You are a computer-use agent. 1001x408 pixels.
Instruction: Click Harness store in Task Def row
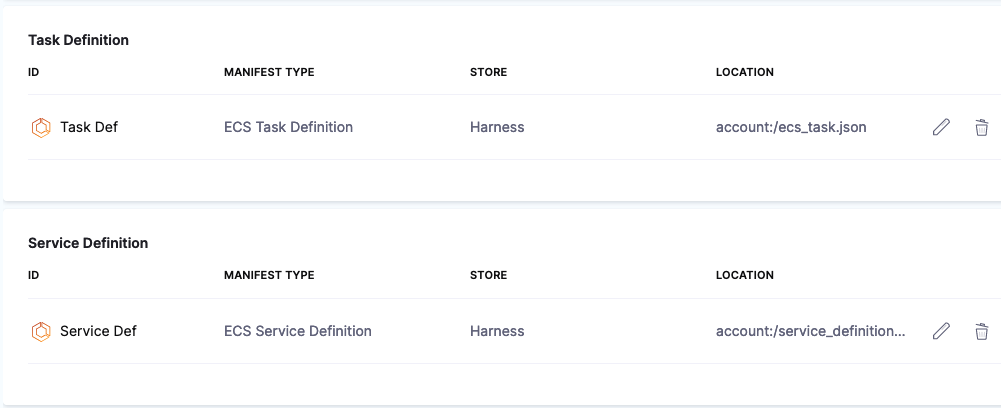click(497, 127)
